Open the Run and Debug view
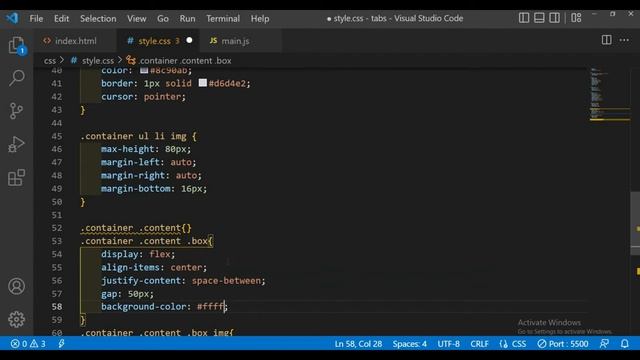Image resolution: width=640 pixels, height=360 pixels. tap(16, 144)
